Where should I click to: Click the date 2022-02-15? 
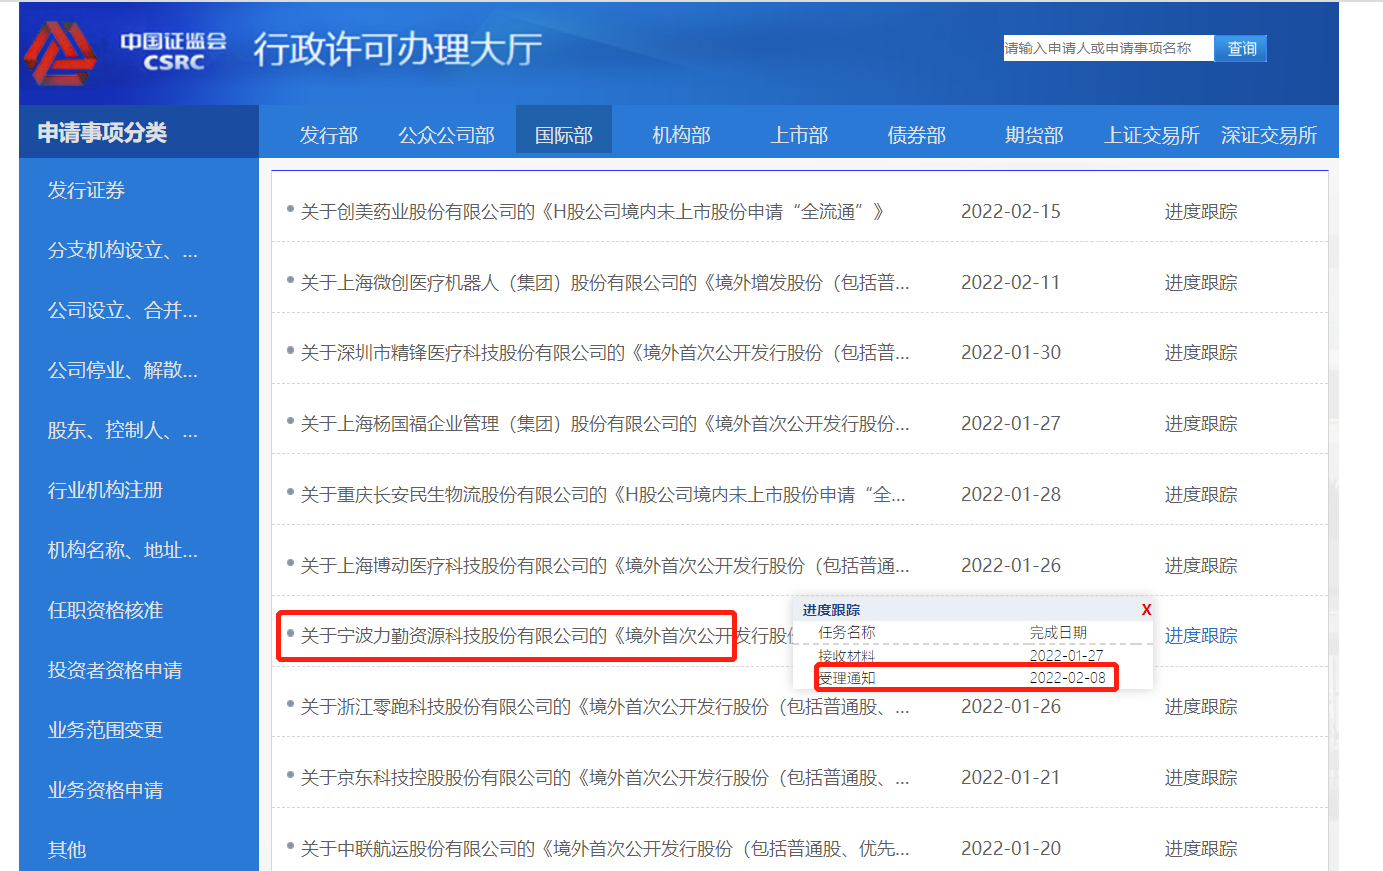click(x=1011, y=212)
